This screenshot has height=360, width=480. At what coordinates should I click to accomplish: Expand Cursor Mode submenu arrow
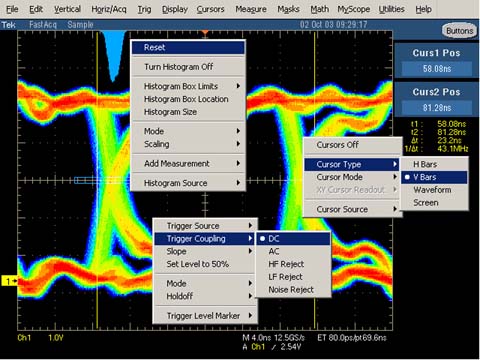395,177
